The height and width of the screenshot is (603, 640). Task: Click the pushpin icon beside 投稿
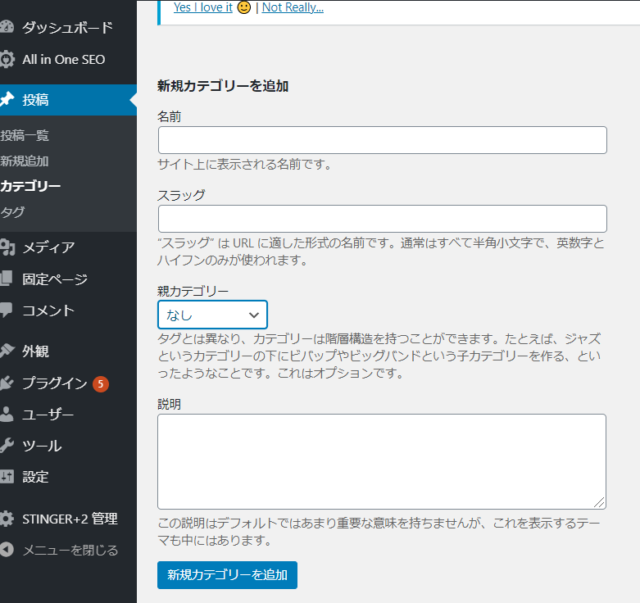tap(7, 99)
